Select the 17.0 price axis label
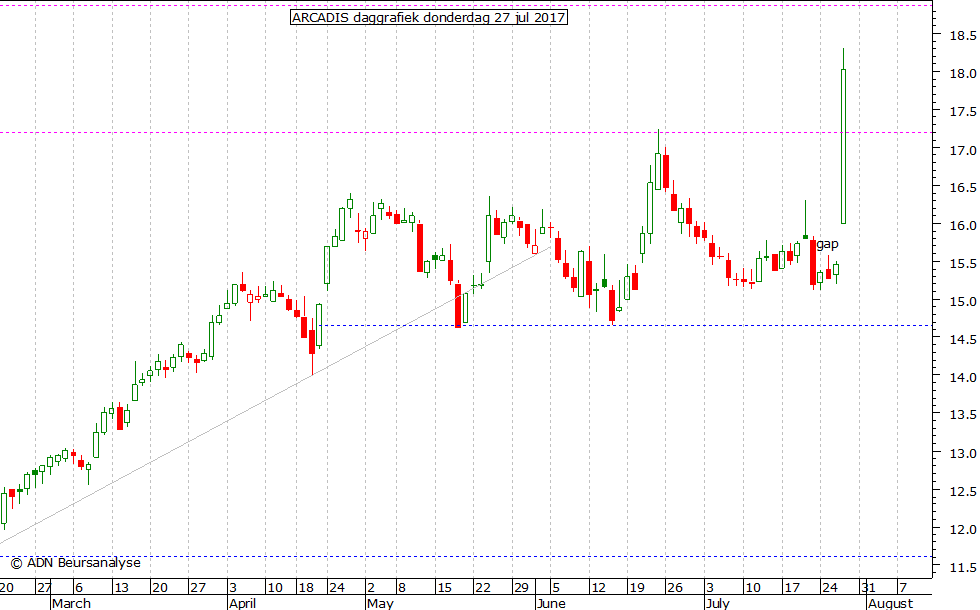 963,151
